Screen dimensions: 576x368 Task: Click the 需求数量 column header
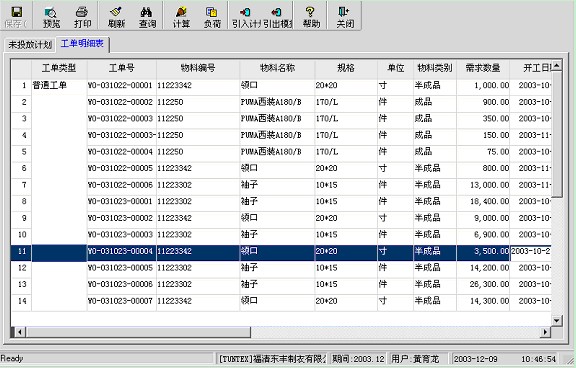[x=483, y=68]
